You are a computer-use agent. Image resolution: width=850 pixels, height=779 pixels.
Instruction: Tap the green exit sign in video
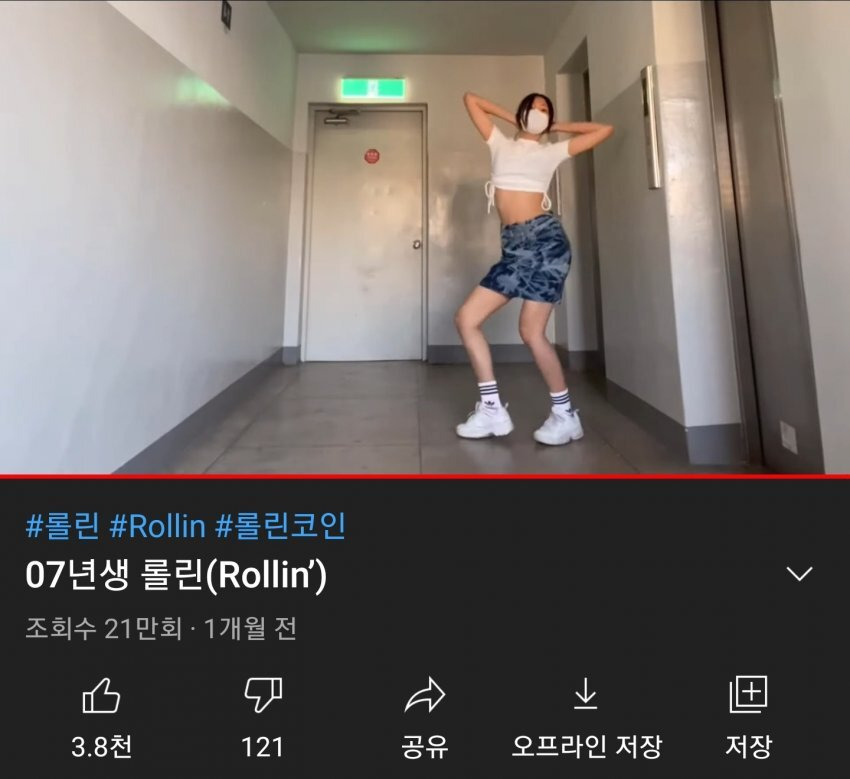pos(372,88)
